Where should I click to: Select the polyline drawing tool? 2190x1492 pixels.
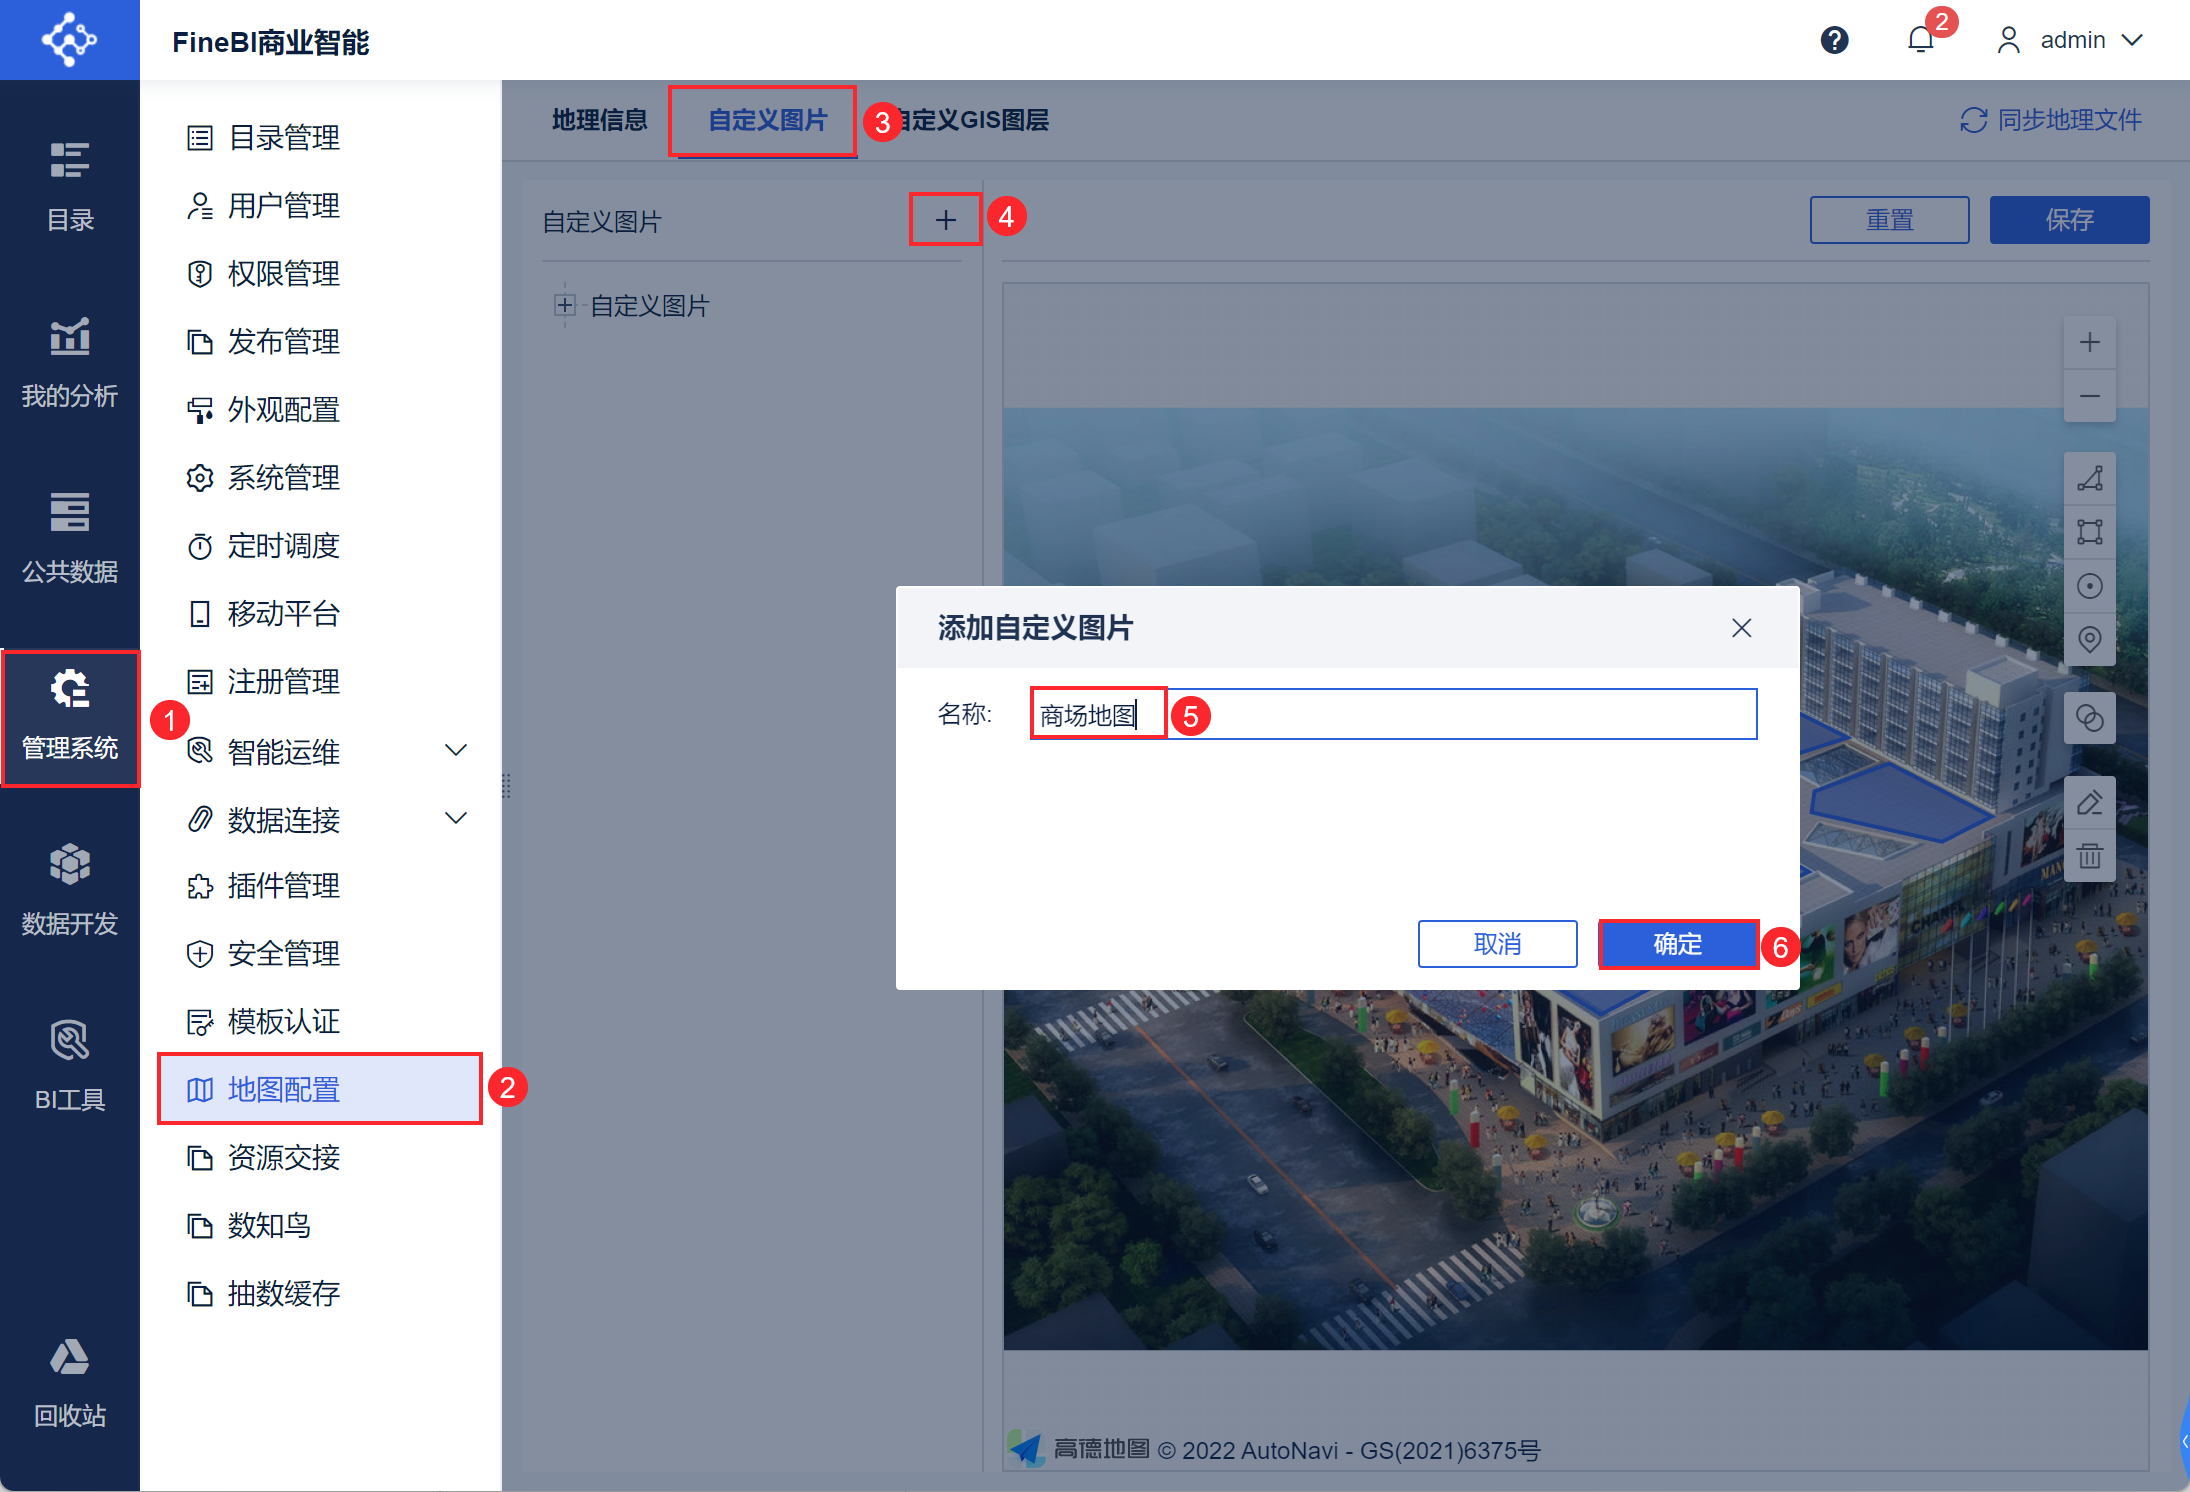[x=2089, y=479]
